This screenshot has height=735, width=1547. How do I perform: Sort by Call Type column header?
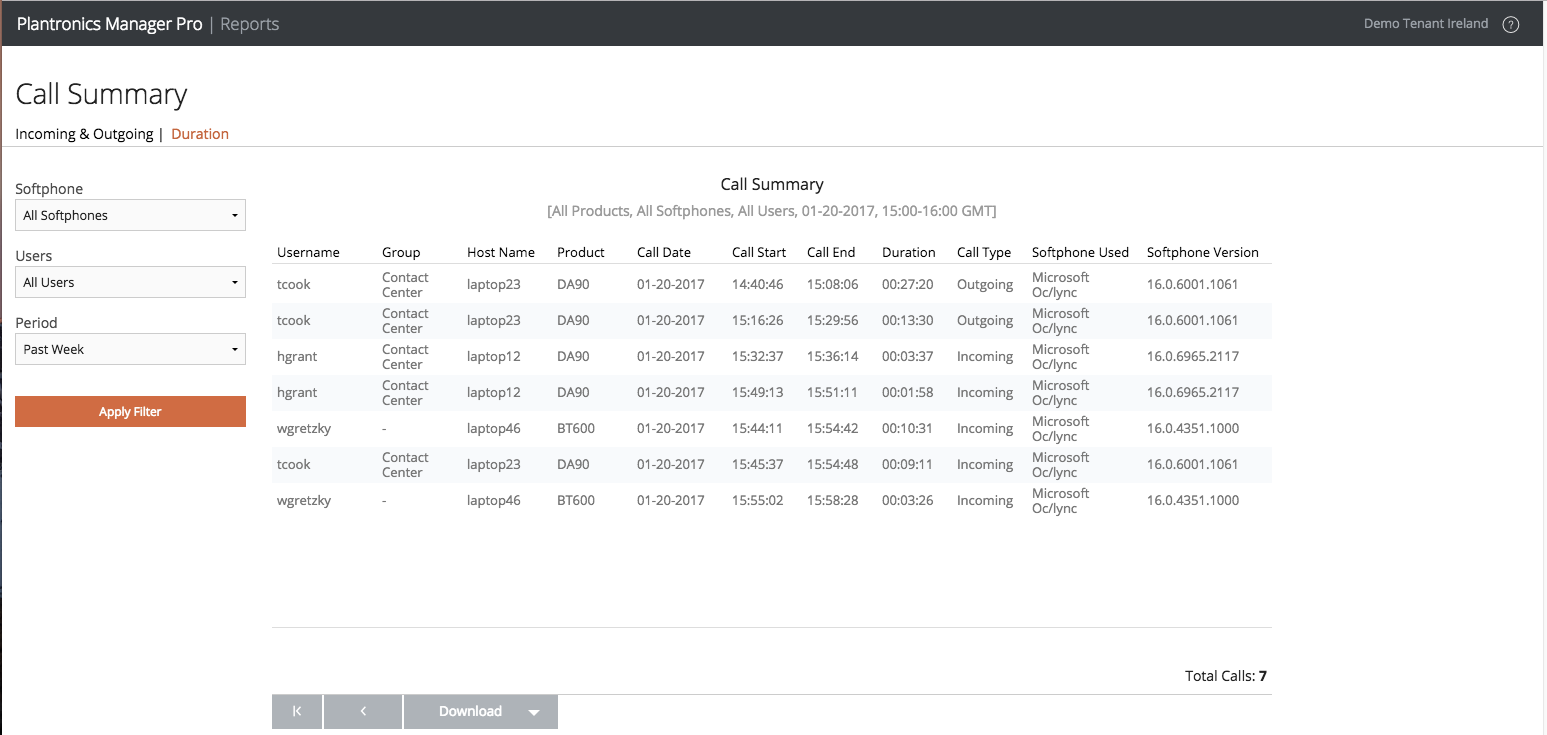(x=984, y=252)
